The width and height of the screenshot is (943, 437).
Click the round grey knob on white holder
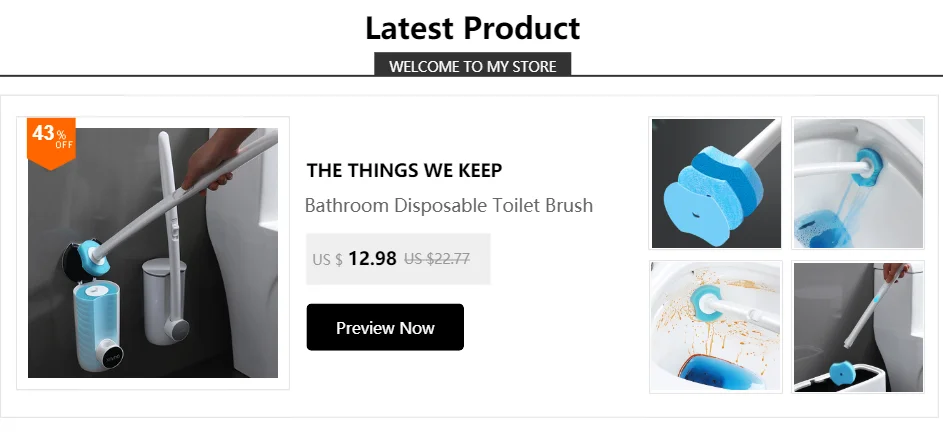point(179,326)
